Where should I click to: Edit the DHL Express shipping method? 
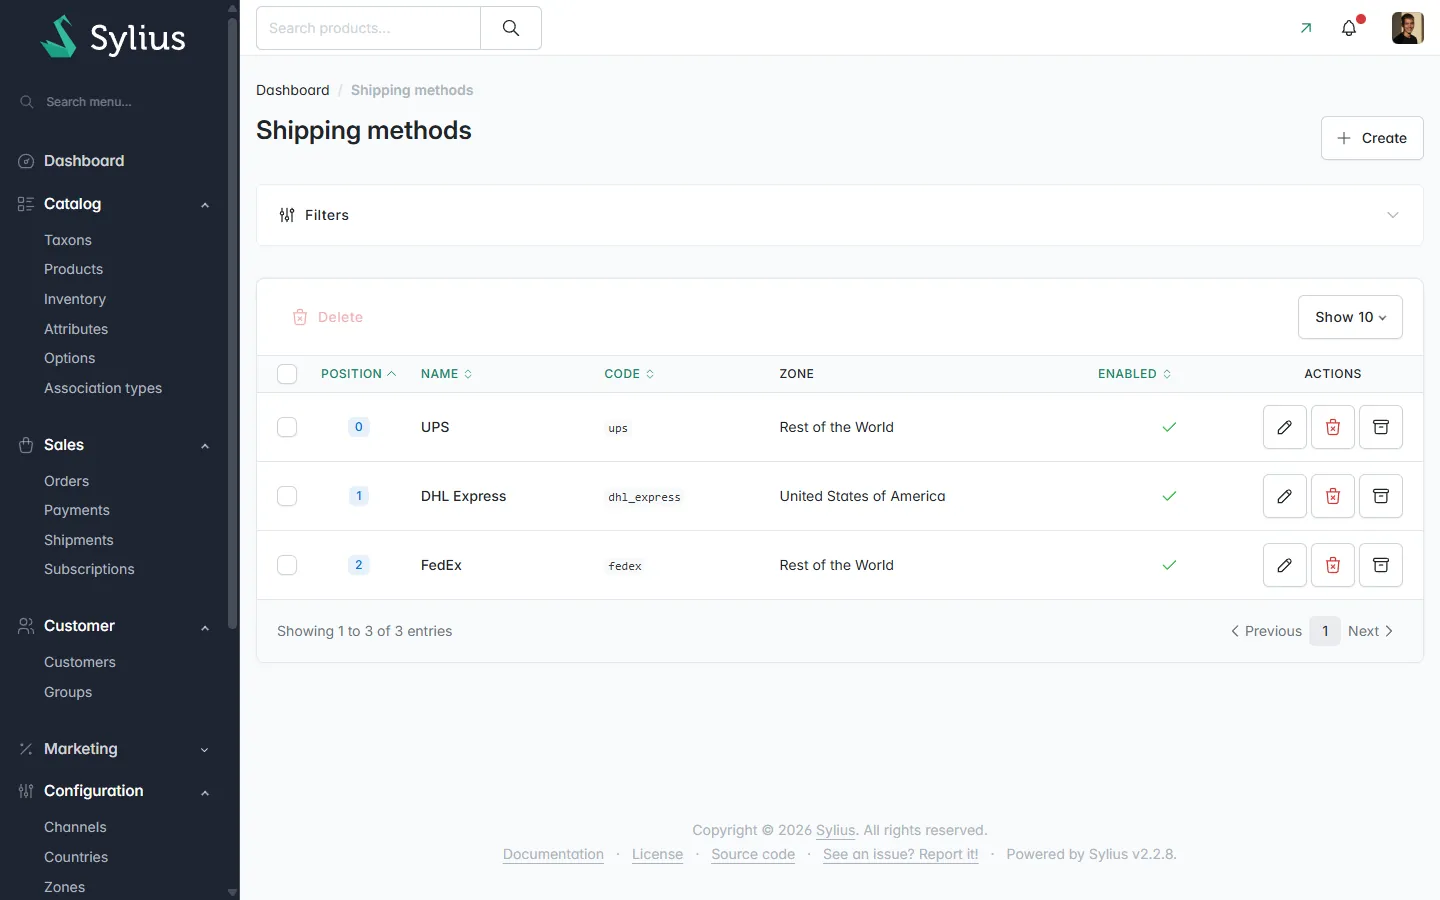pos(1285,496)
